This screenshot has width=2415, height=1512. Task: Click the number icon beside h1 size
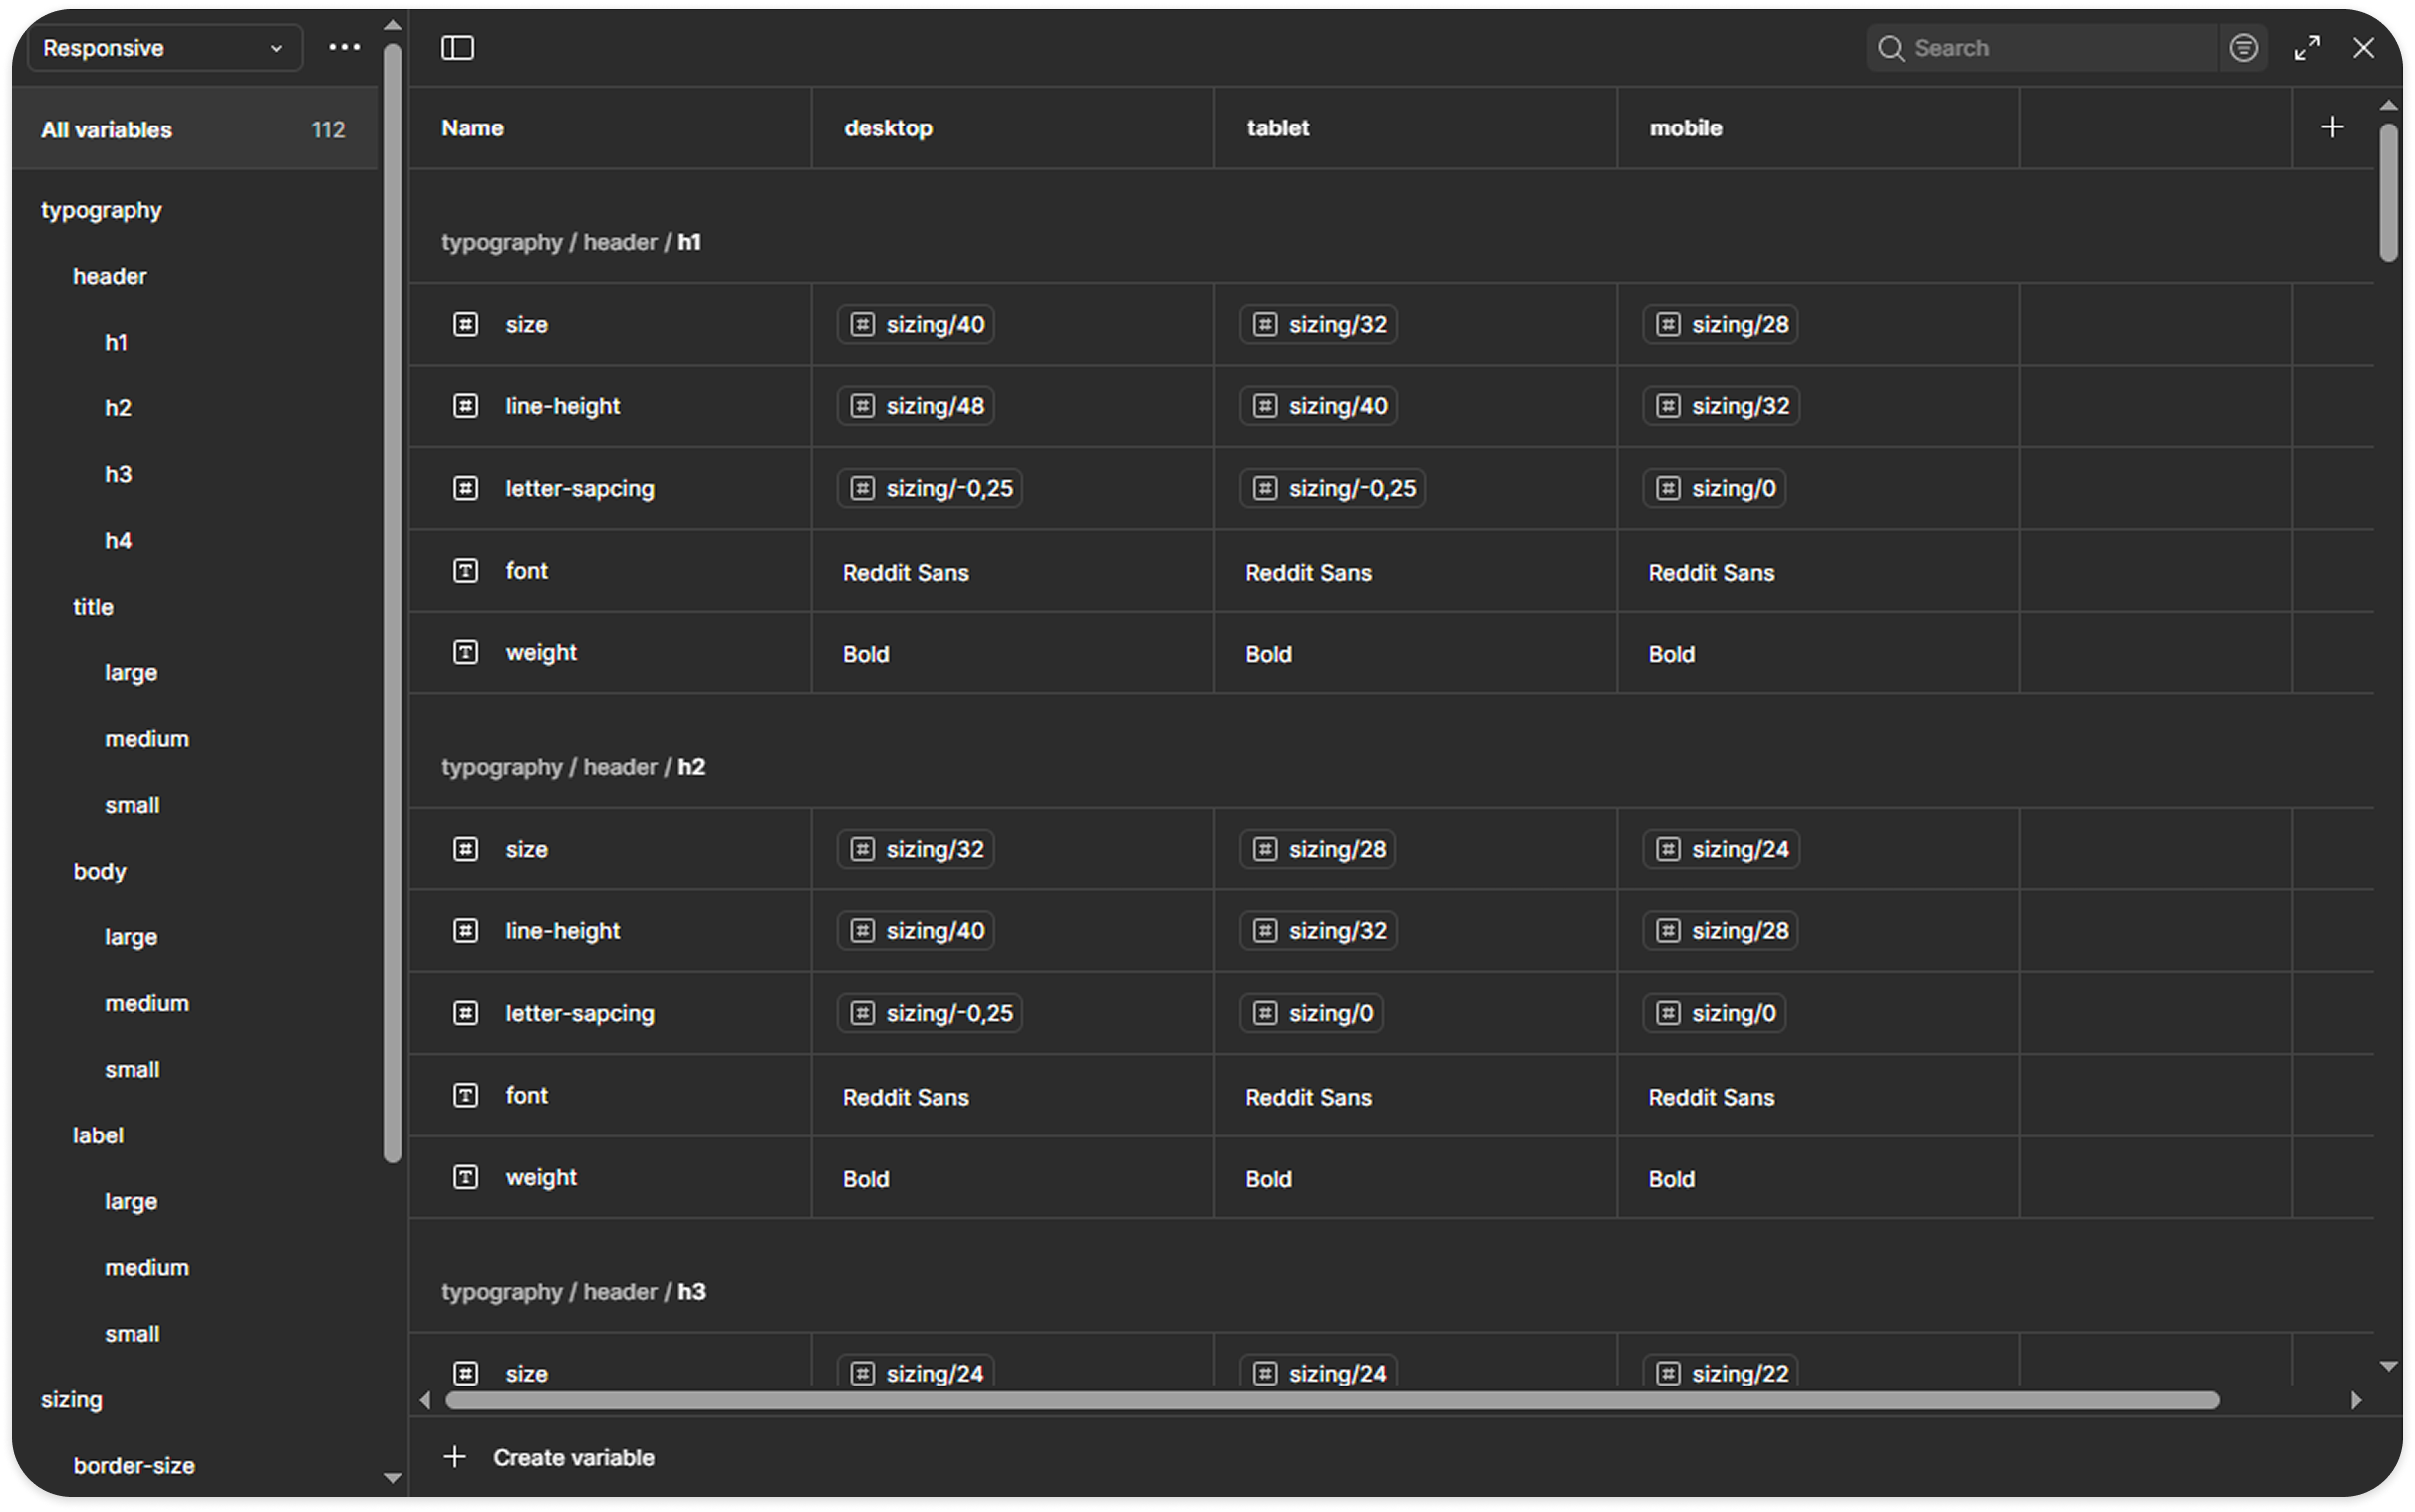pos(466,323)
